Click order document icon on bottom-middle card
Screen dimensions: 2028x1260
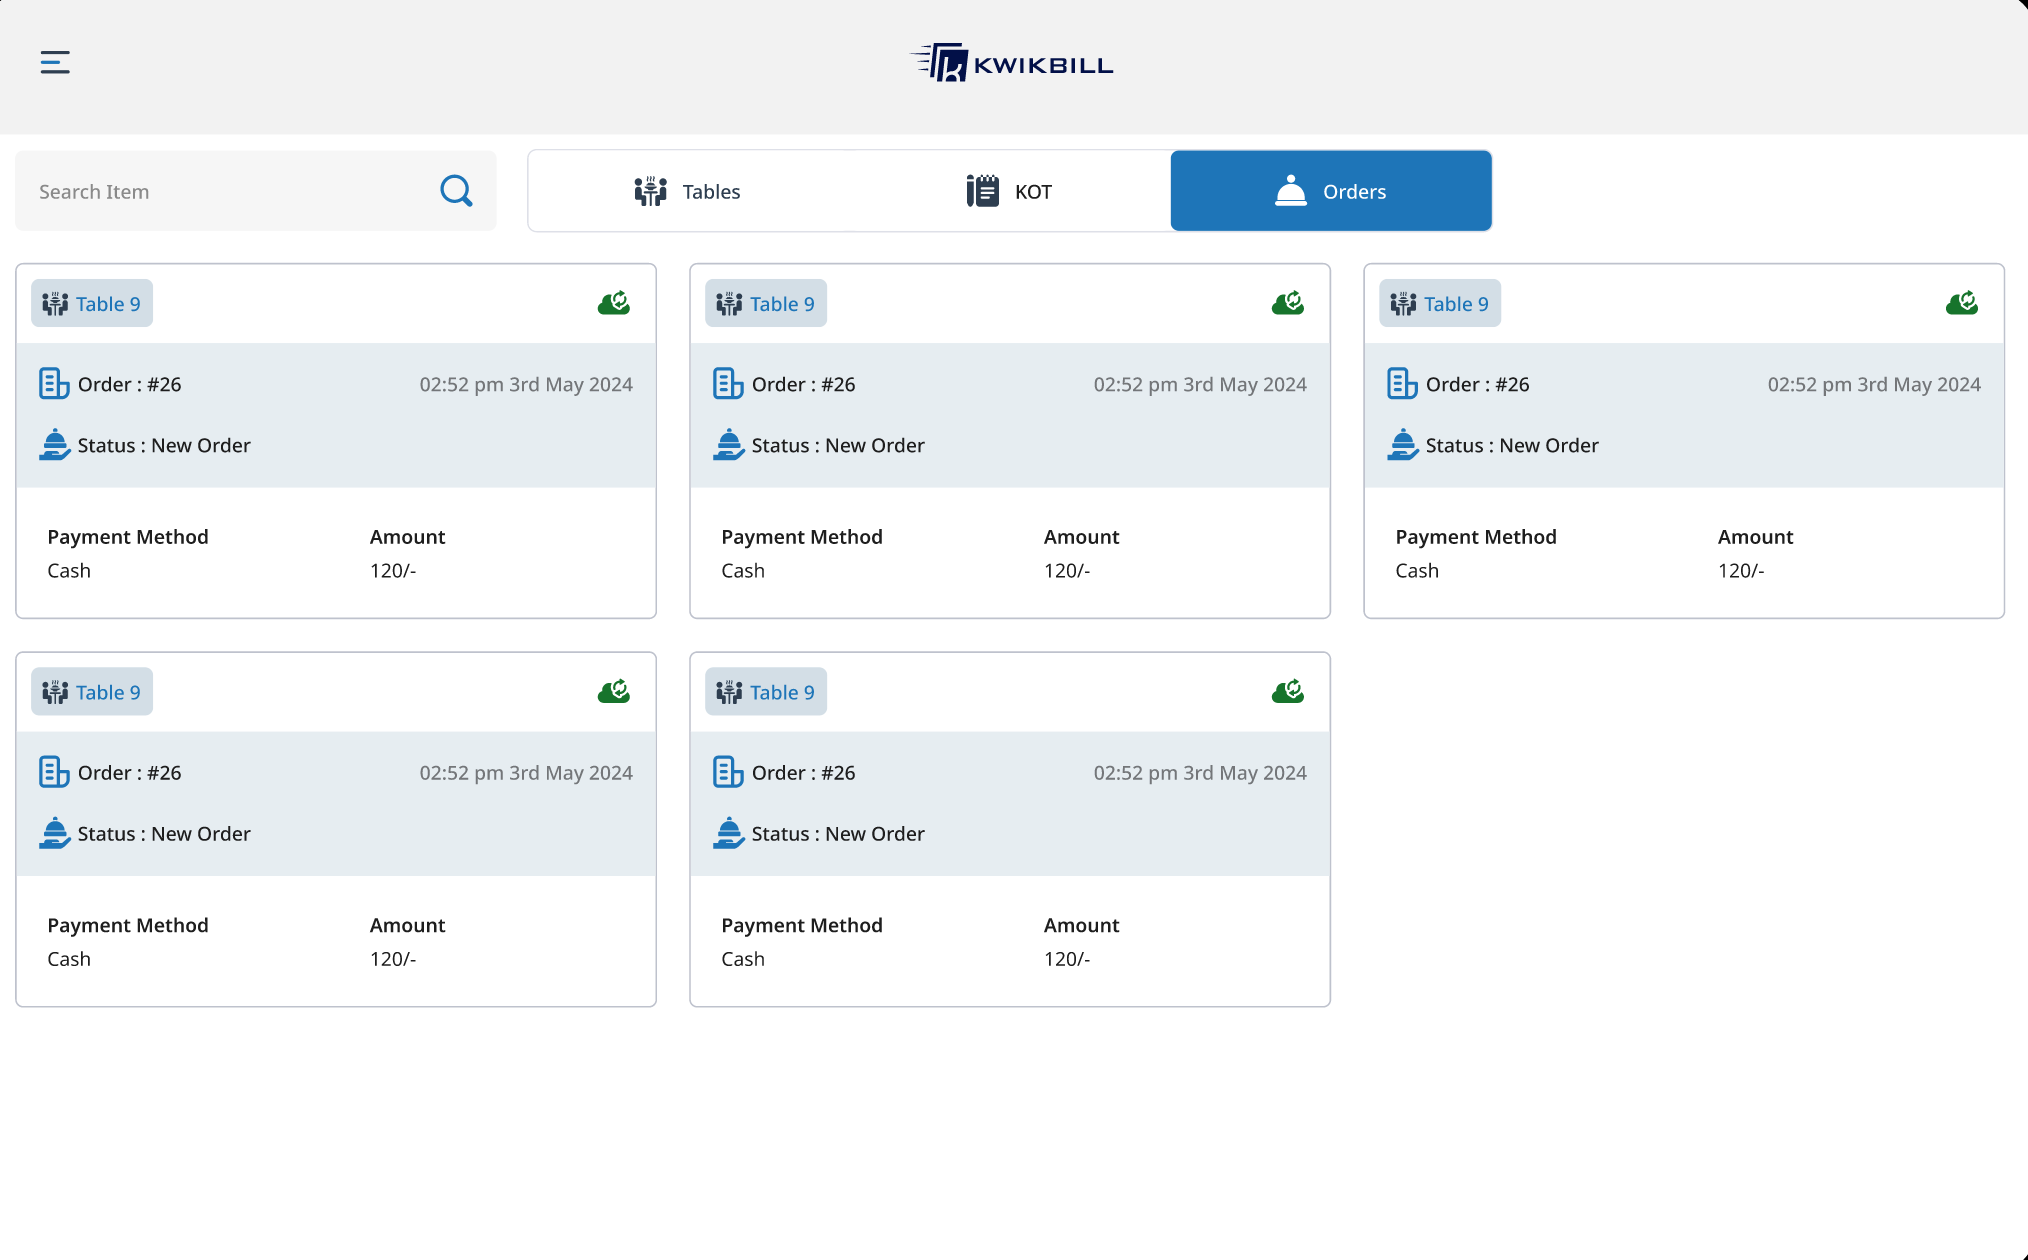click(x=728, y=772)
